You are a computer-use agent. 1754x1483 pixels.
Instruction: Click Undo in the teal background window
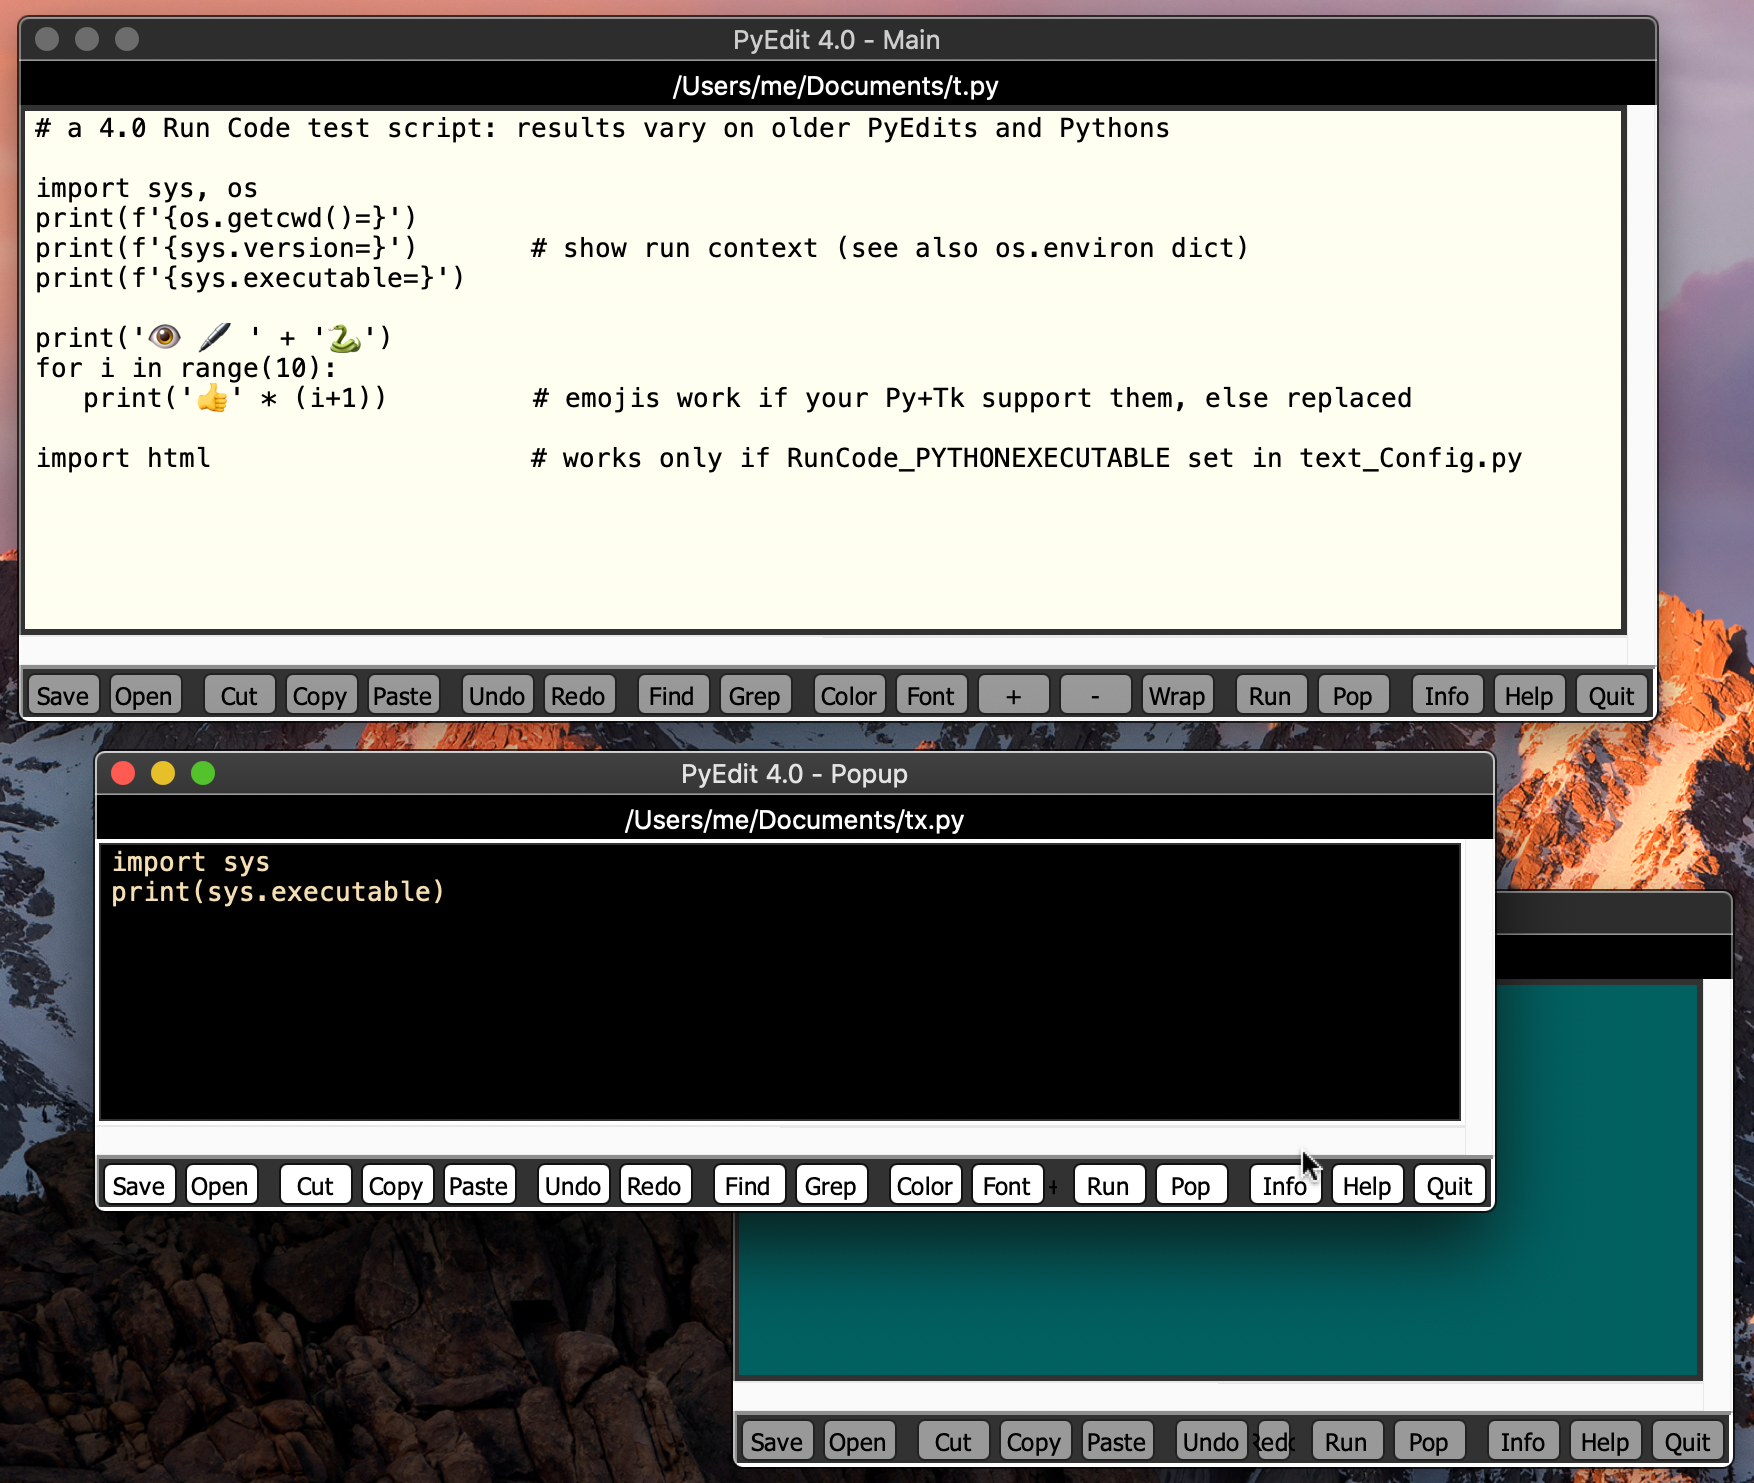pos(1211,1441)
